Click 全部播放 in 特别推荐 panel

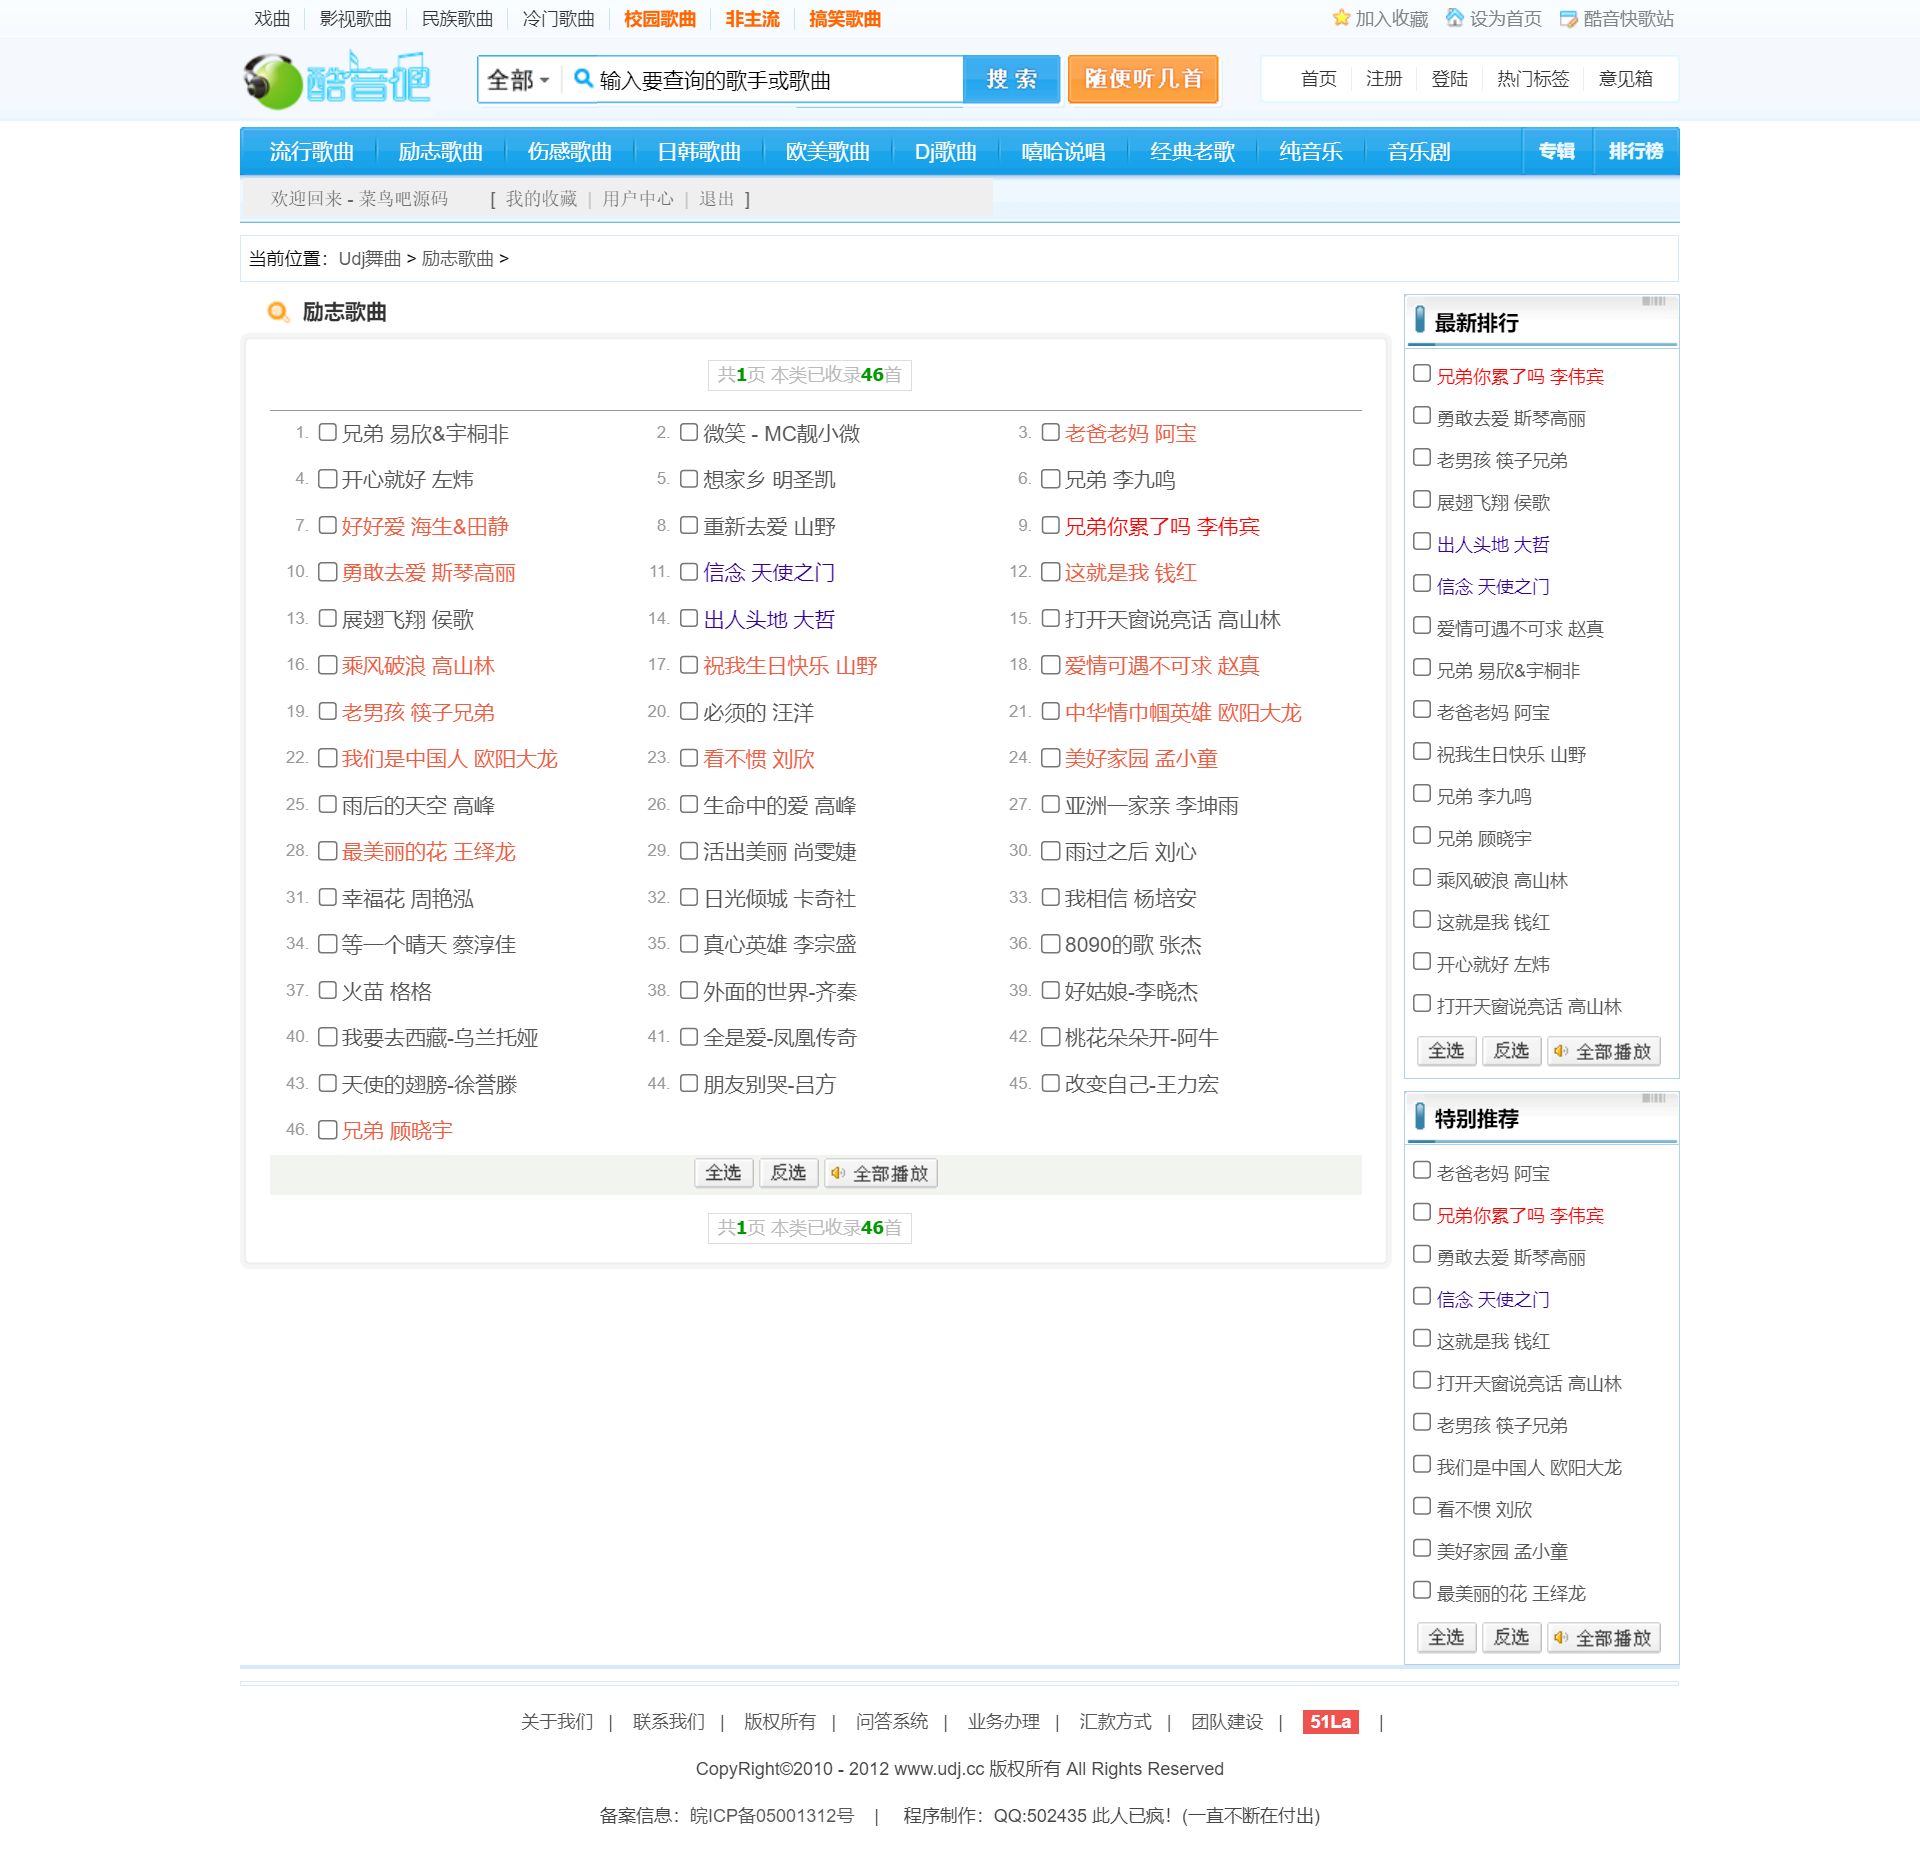(1604, 1638)
